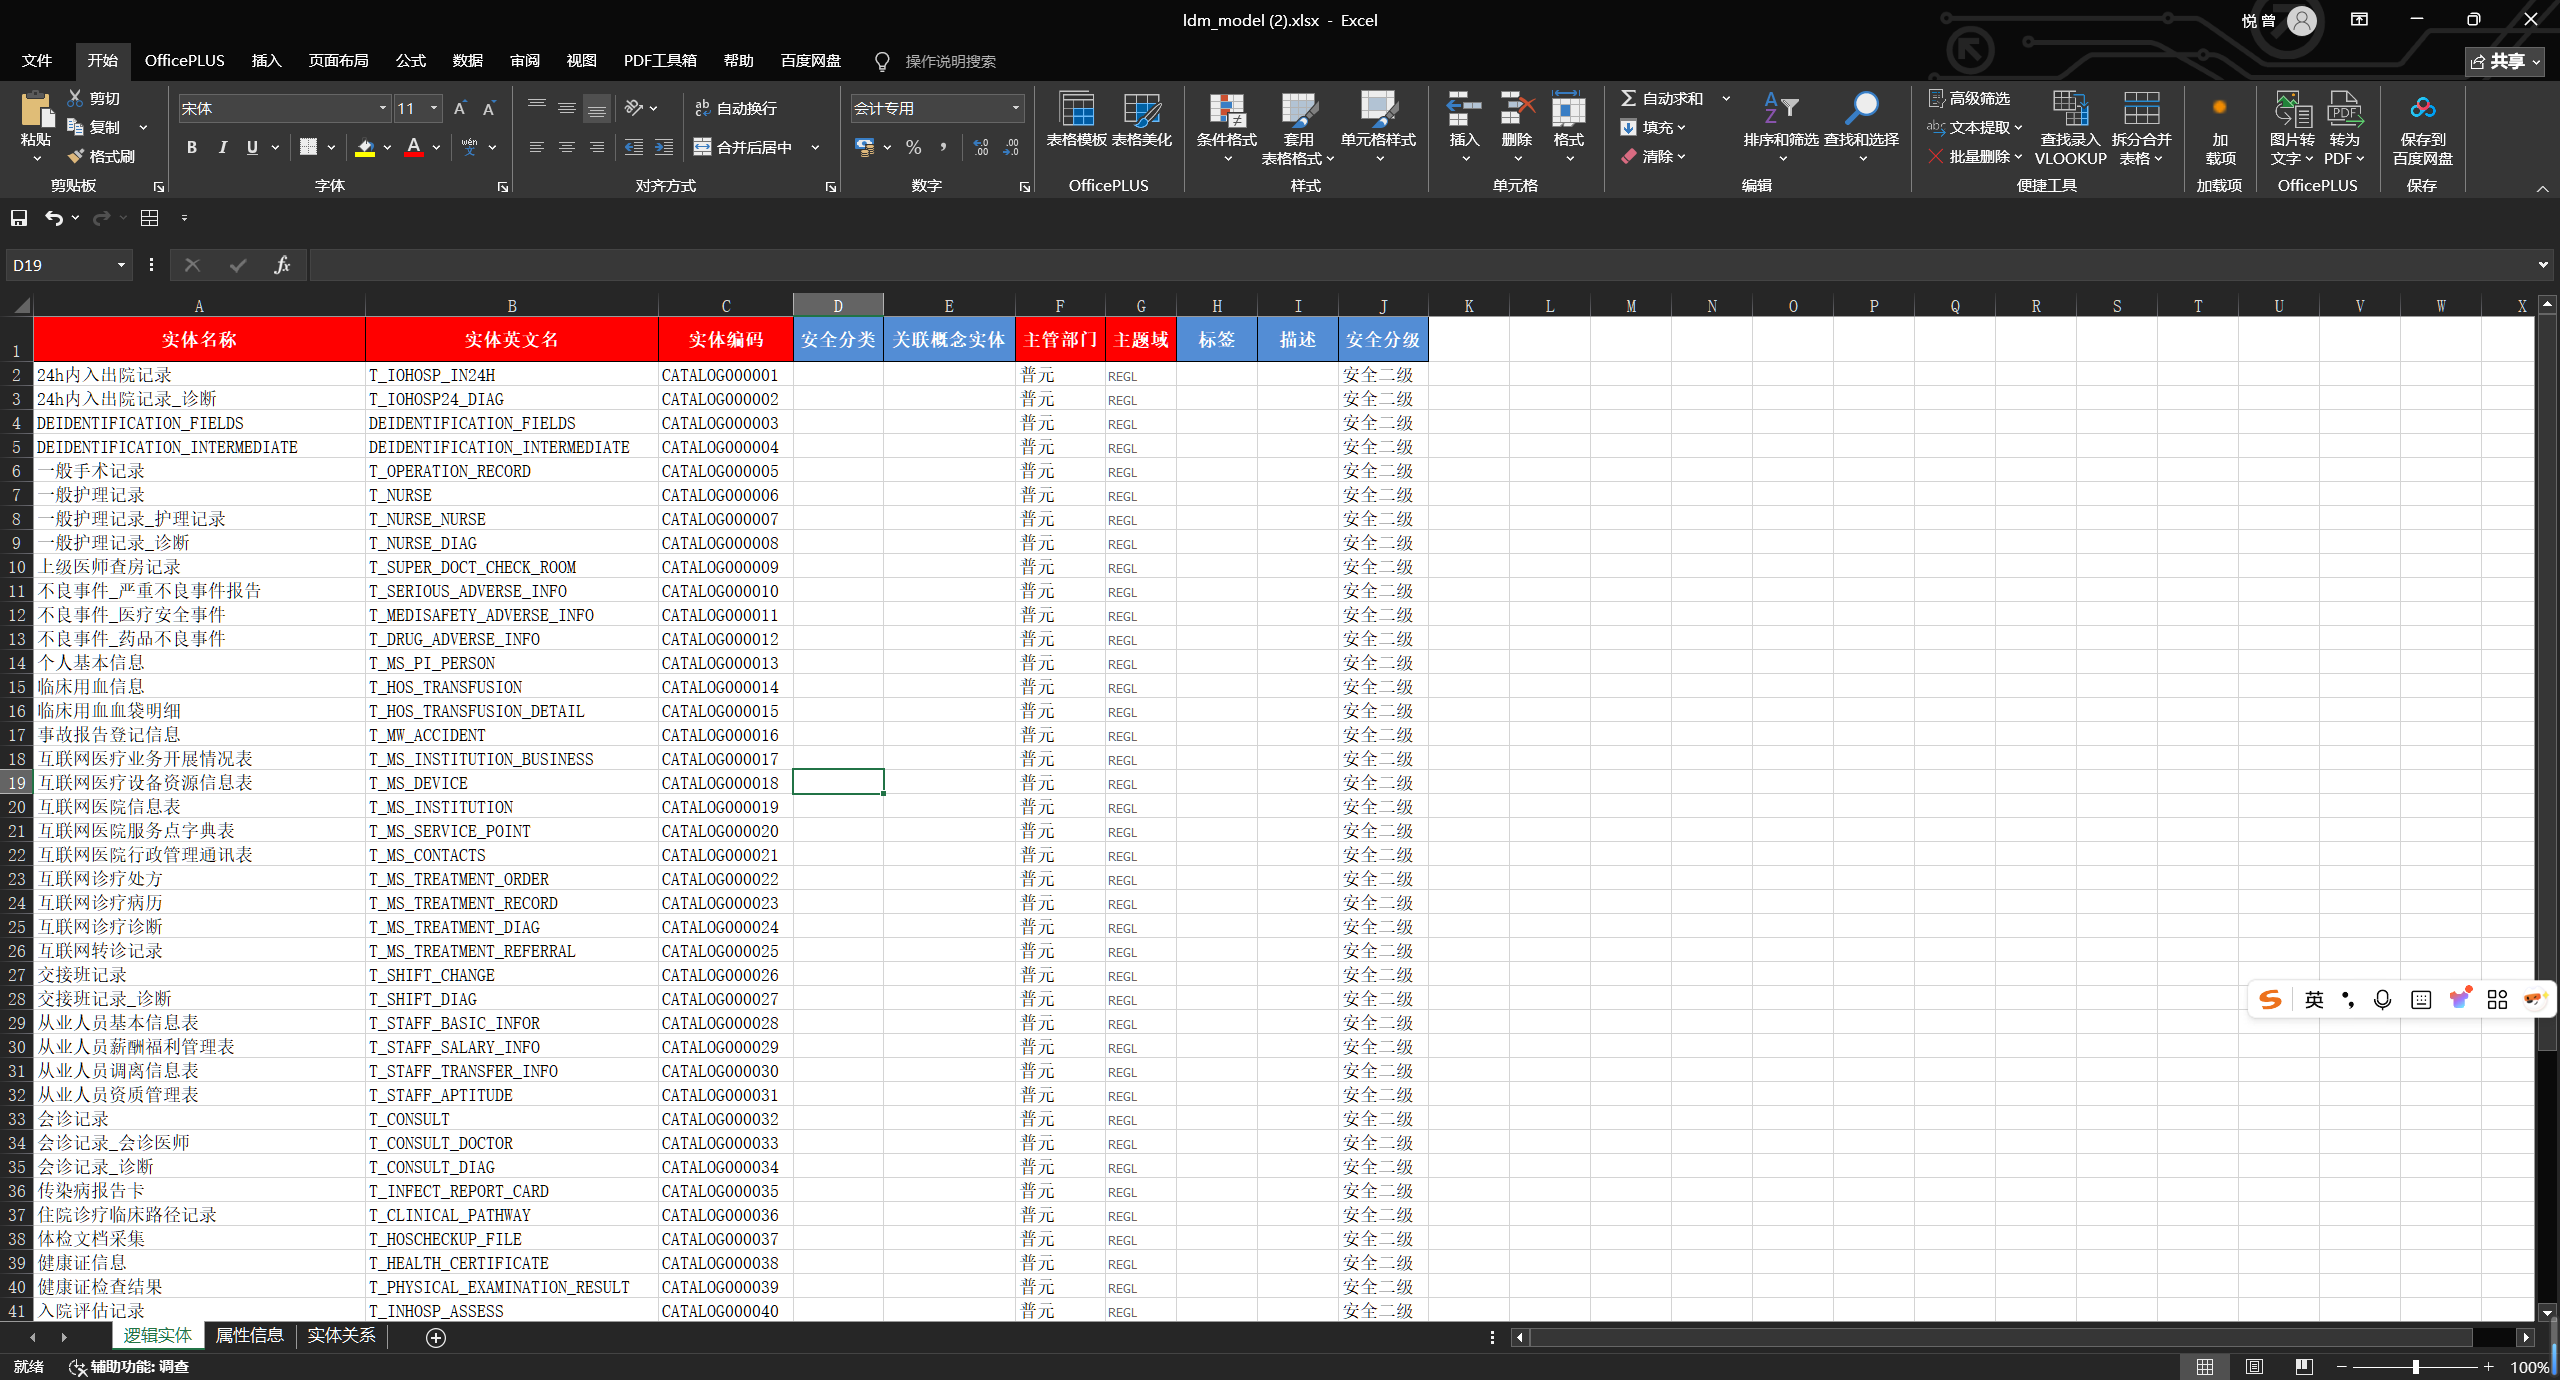Click the Share button

click(2503, 61)
